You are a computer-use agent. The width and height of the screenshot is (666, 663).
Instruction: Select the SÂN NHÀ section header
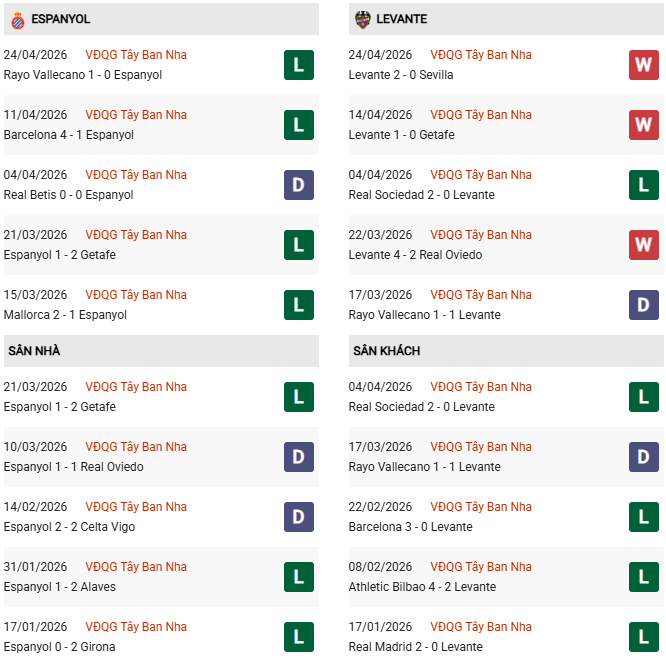pyautogui.click(x=34, y=351)
